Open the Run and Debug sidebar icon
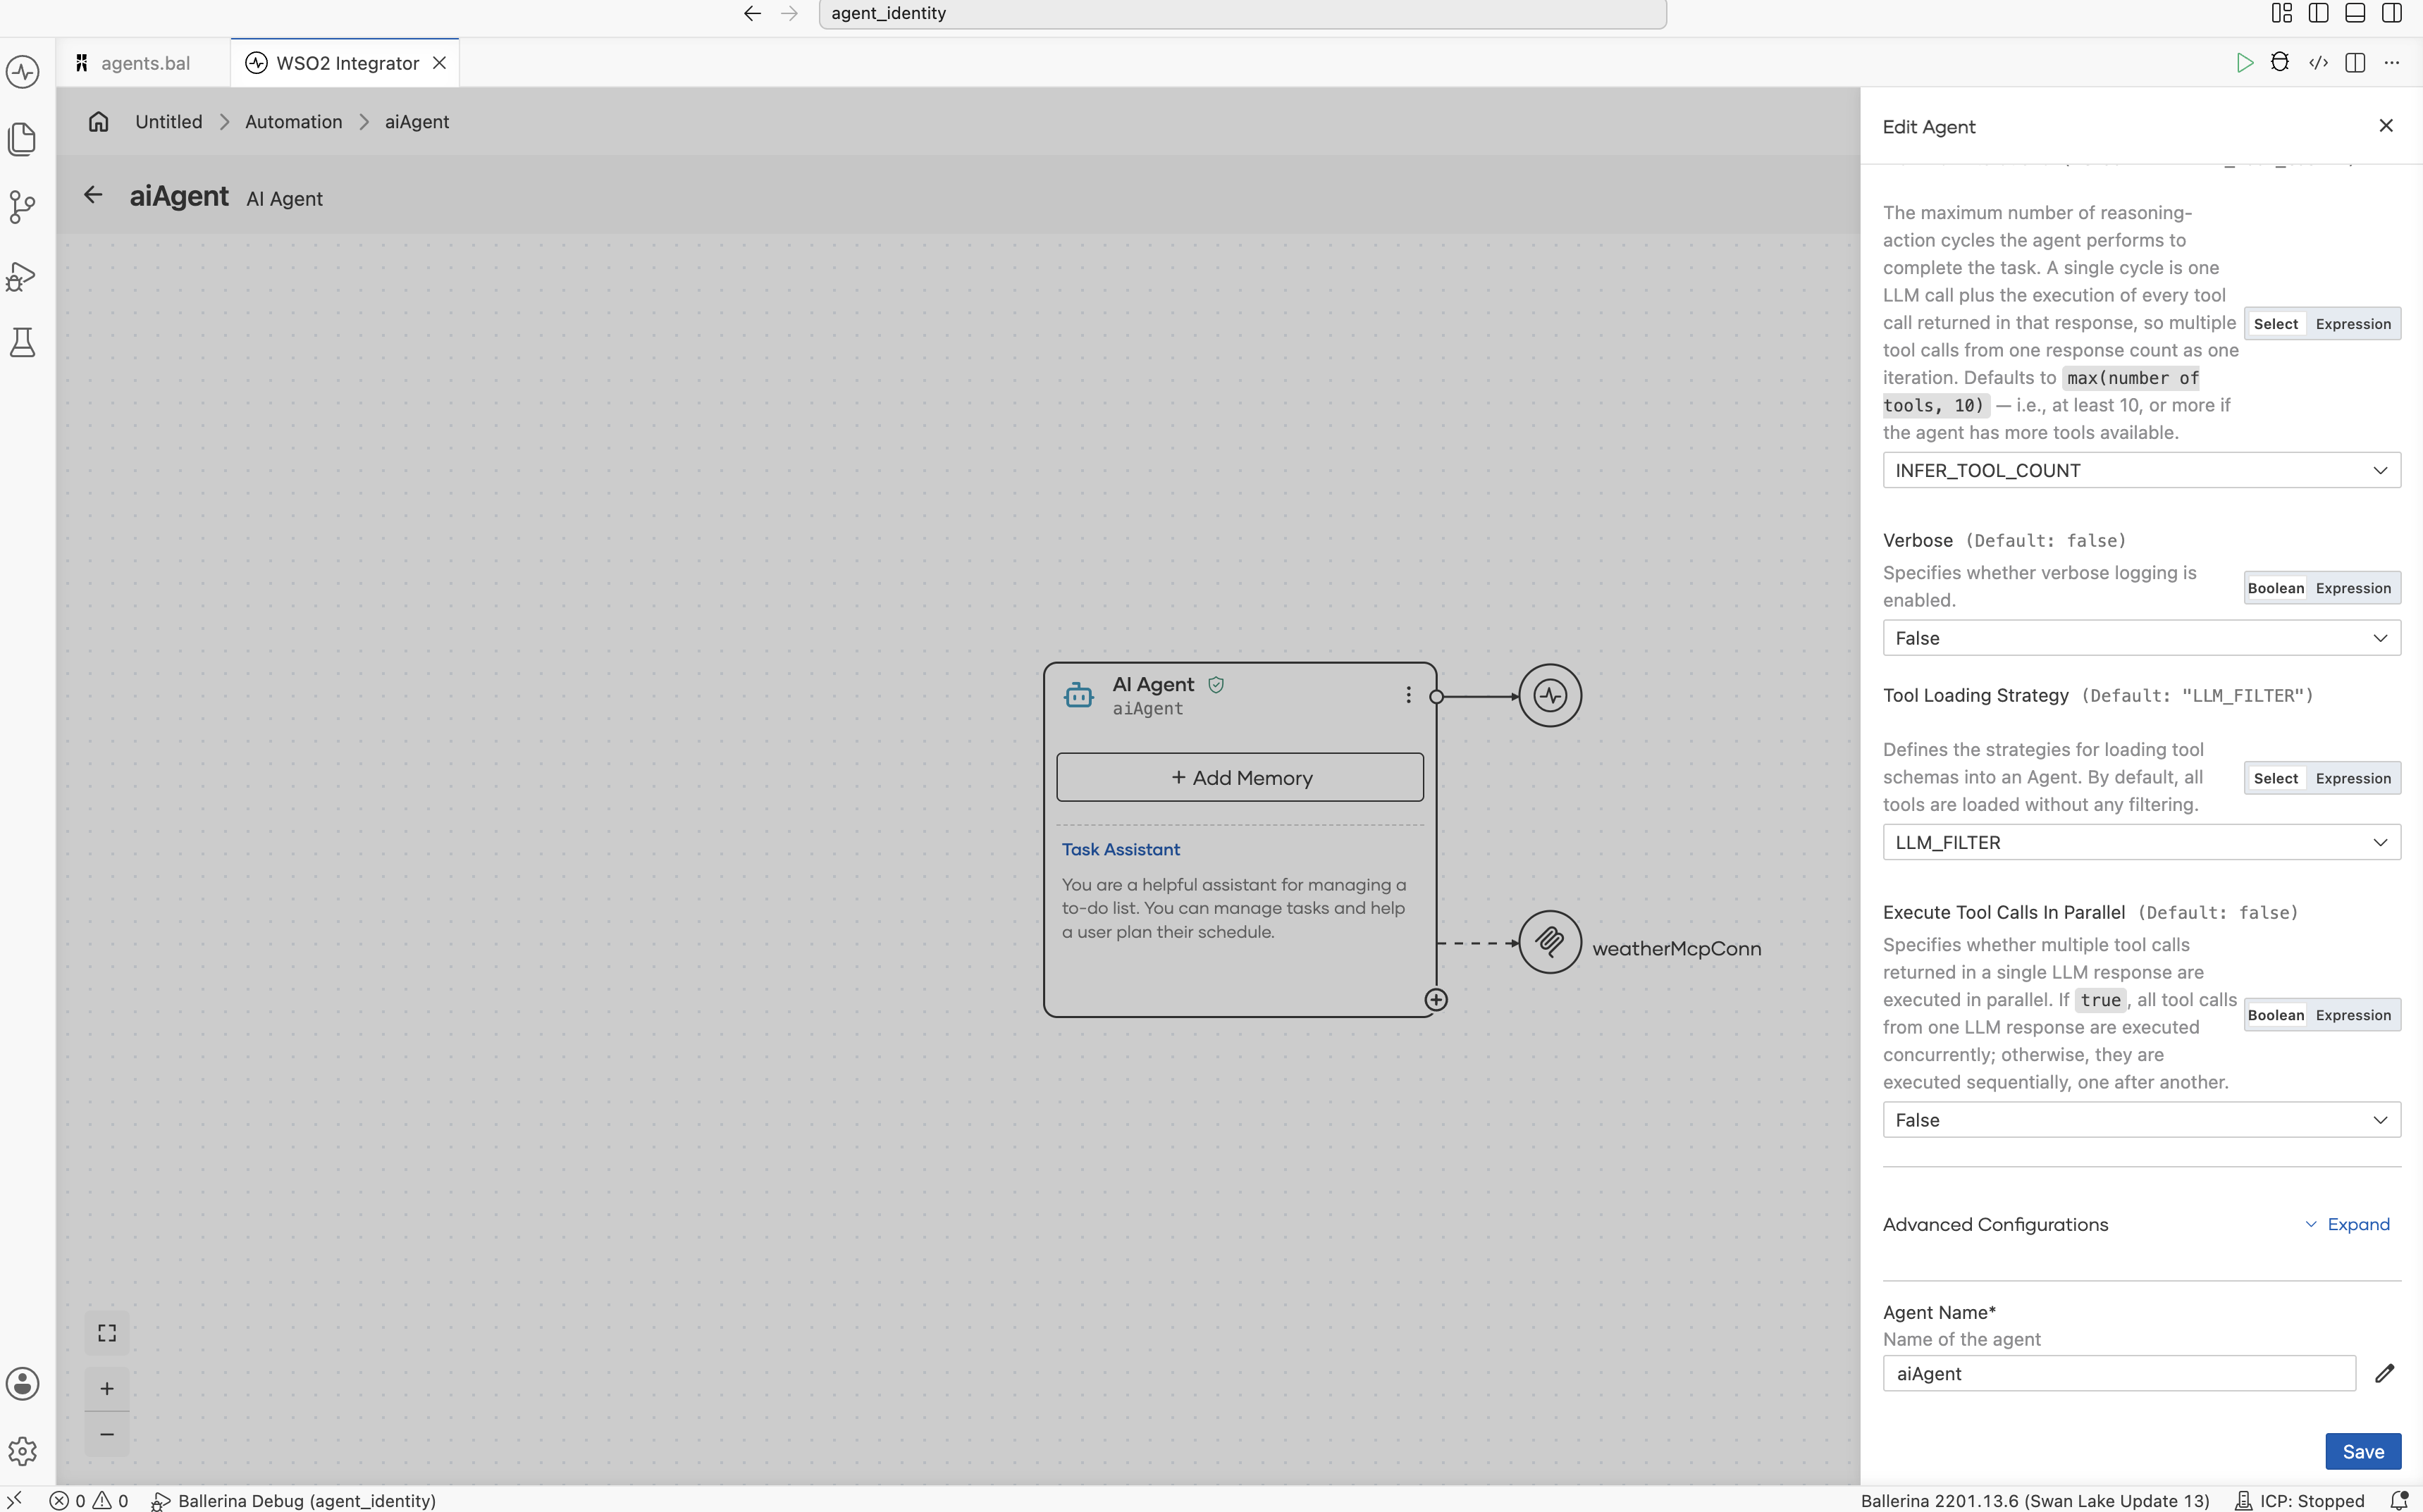 coord(22,276)
